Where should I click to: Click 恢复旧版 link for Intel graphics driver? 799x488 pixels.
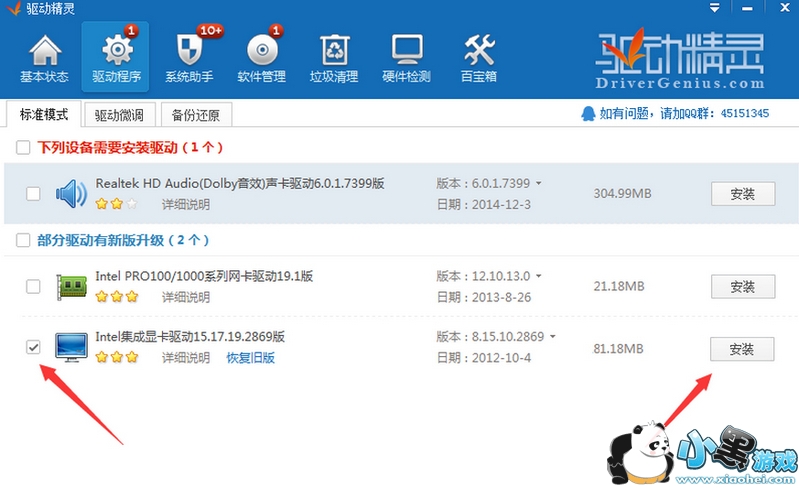pos(250,358)
